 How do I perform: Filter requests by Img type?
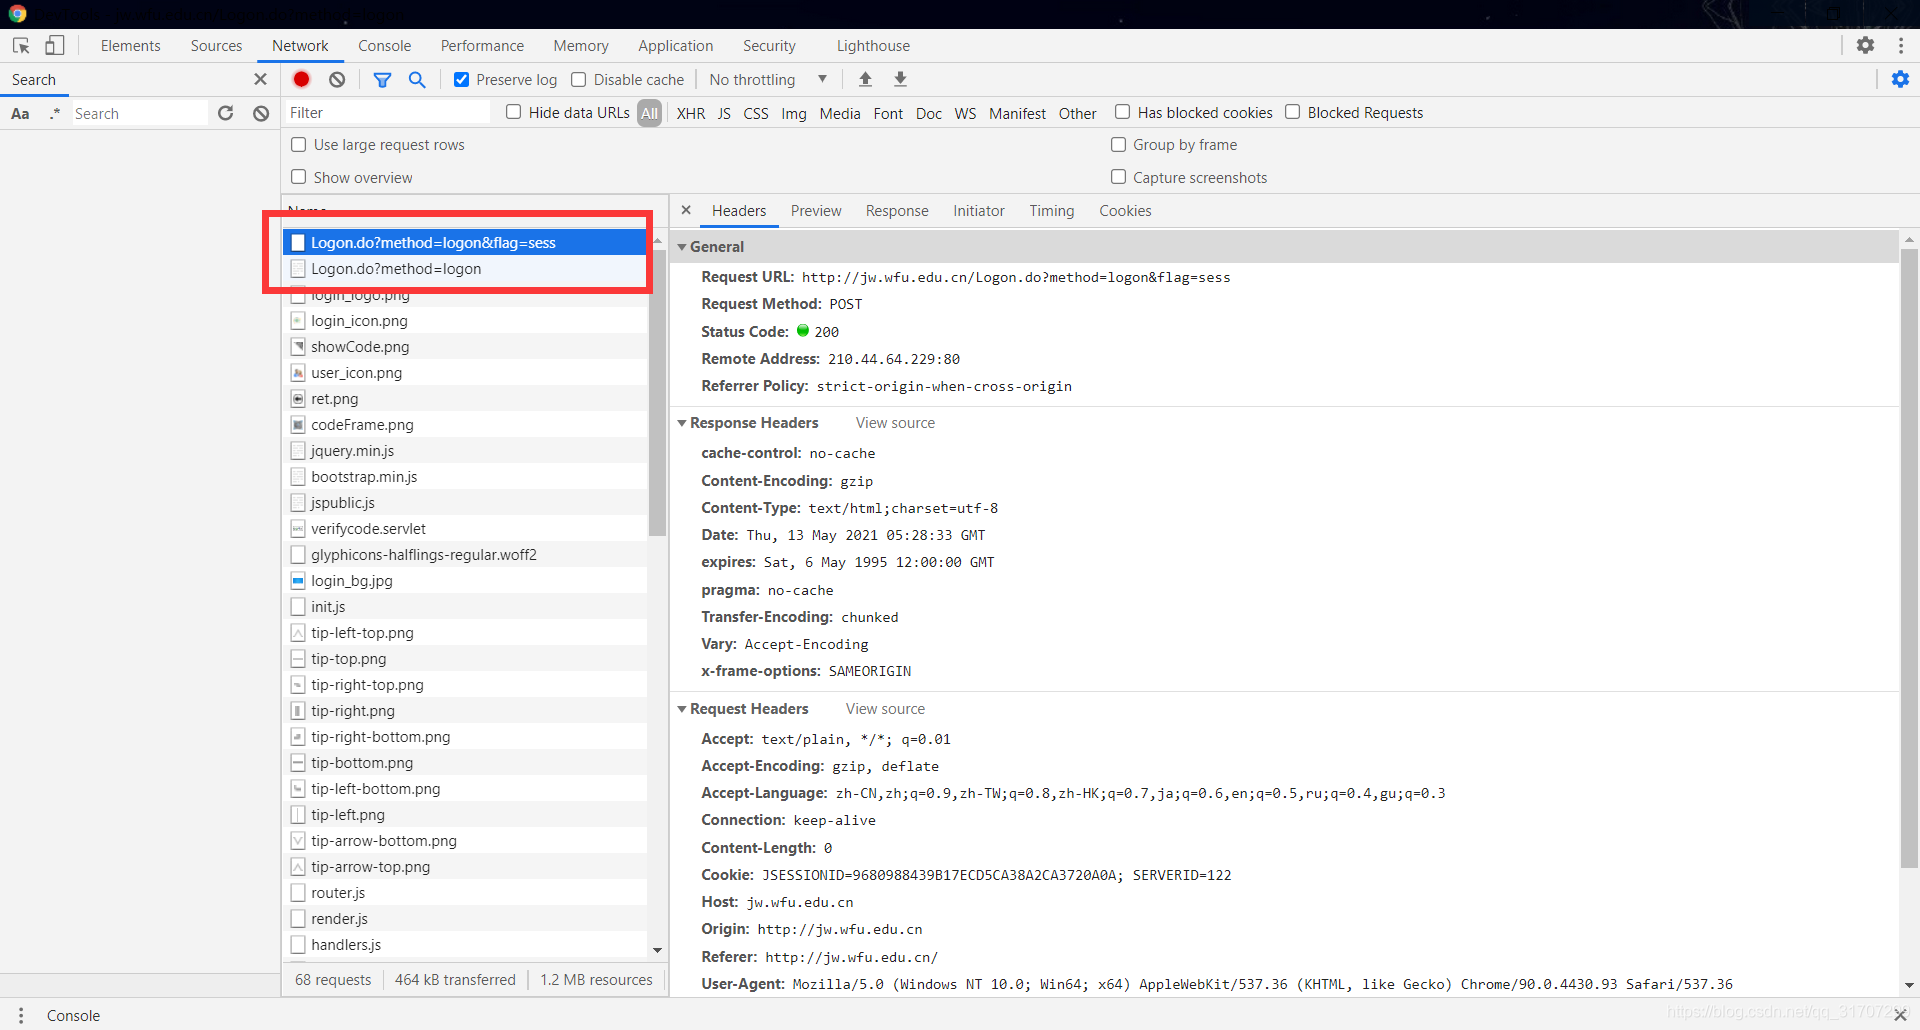(x=794, y=113)
